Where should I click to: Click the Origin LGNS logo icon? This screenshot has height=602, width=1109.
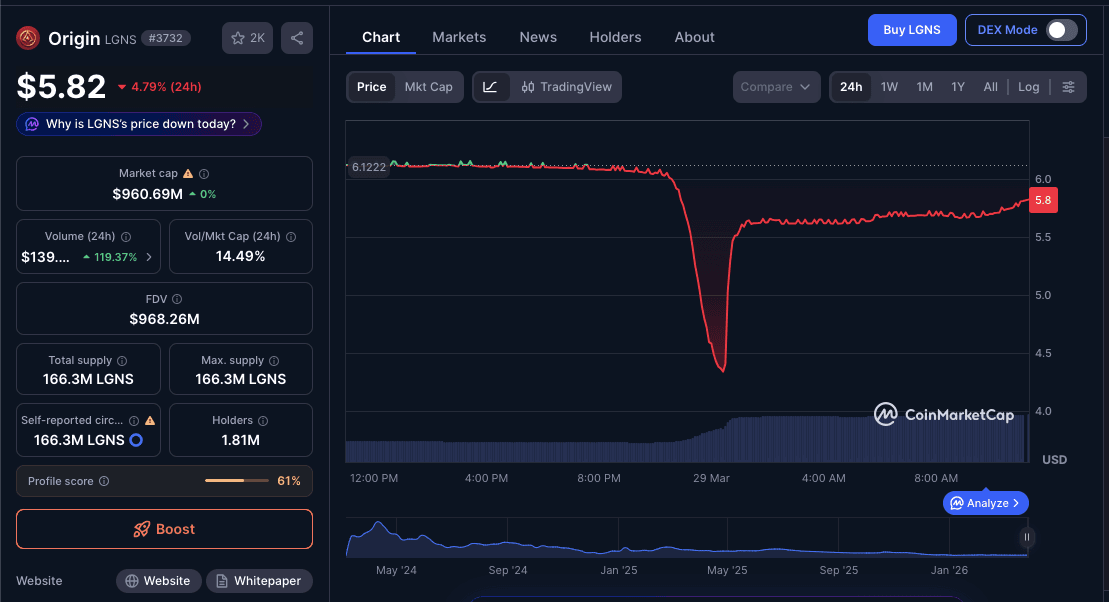tap(28, 37)
